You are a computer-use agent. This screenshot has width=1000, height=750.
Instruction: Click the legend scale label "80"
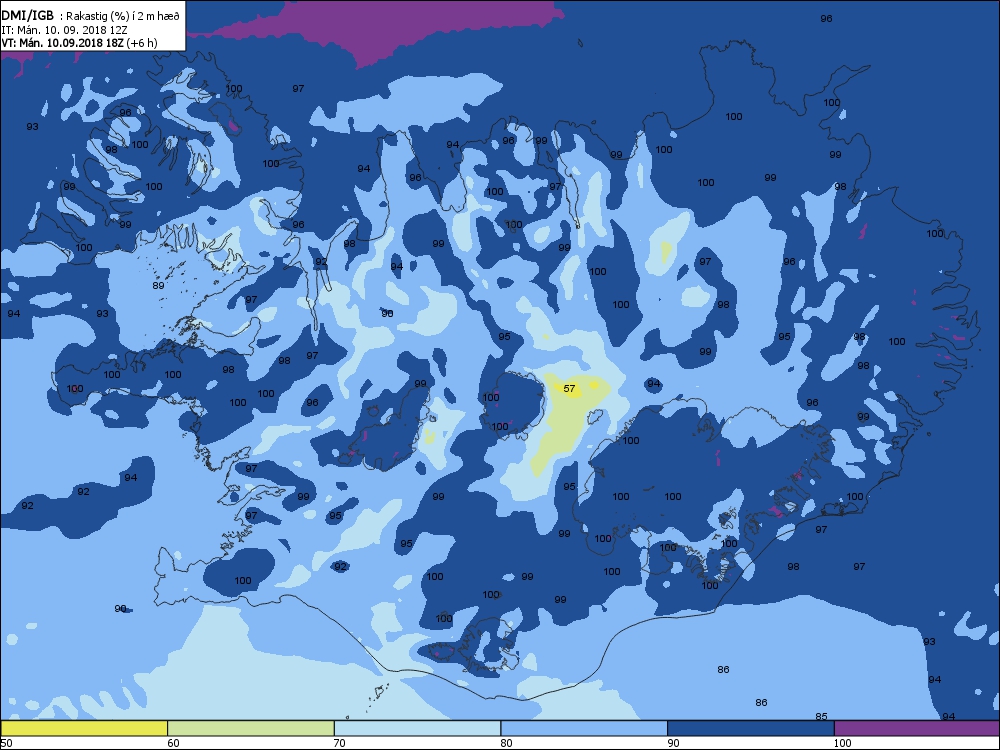point(506,743)
